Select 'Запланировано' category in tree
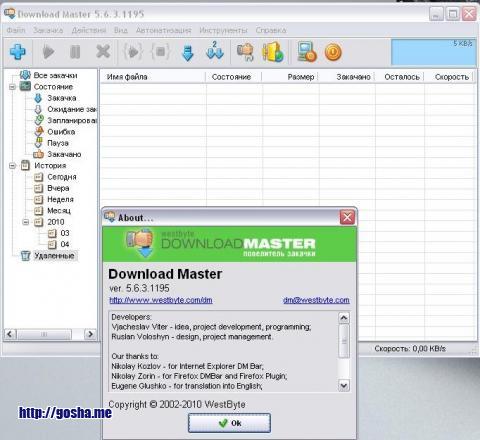 tap(72, 120)
